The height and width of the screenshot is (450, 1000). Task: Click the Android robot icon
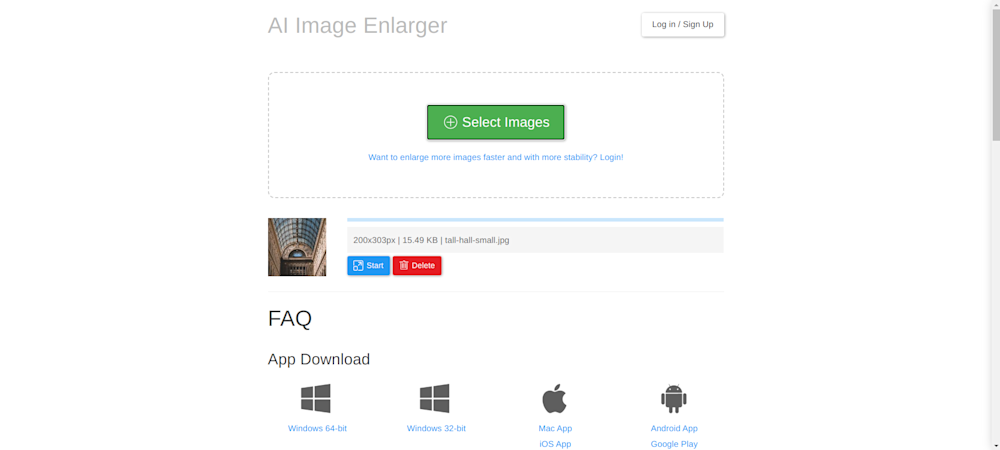[x=673, y=398]
